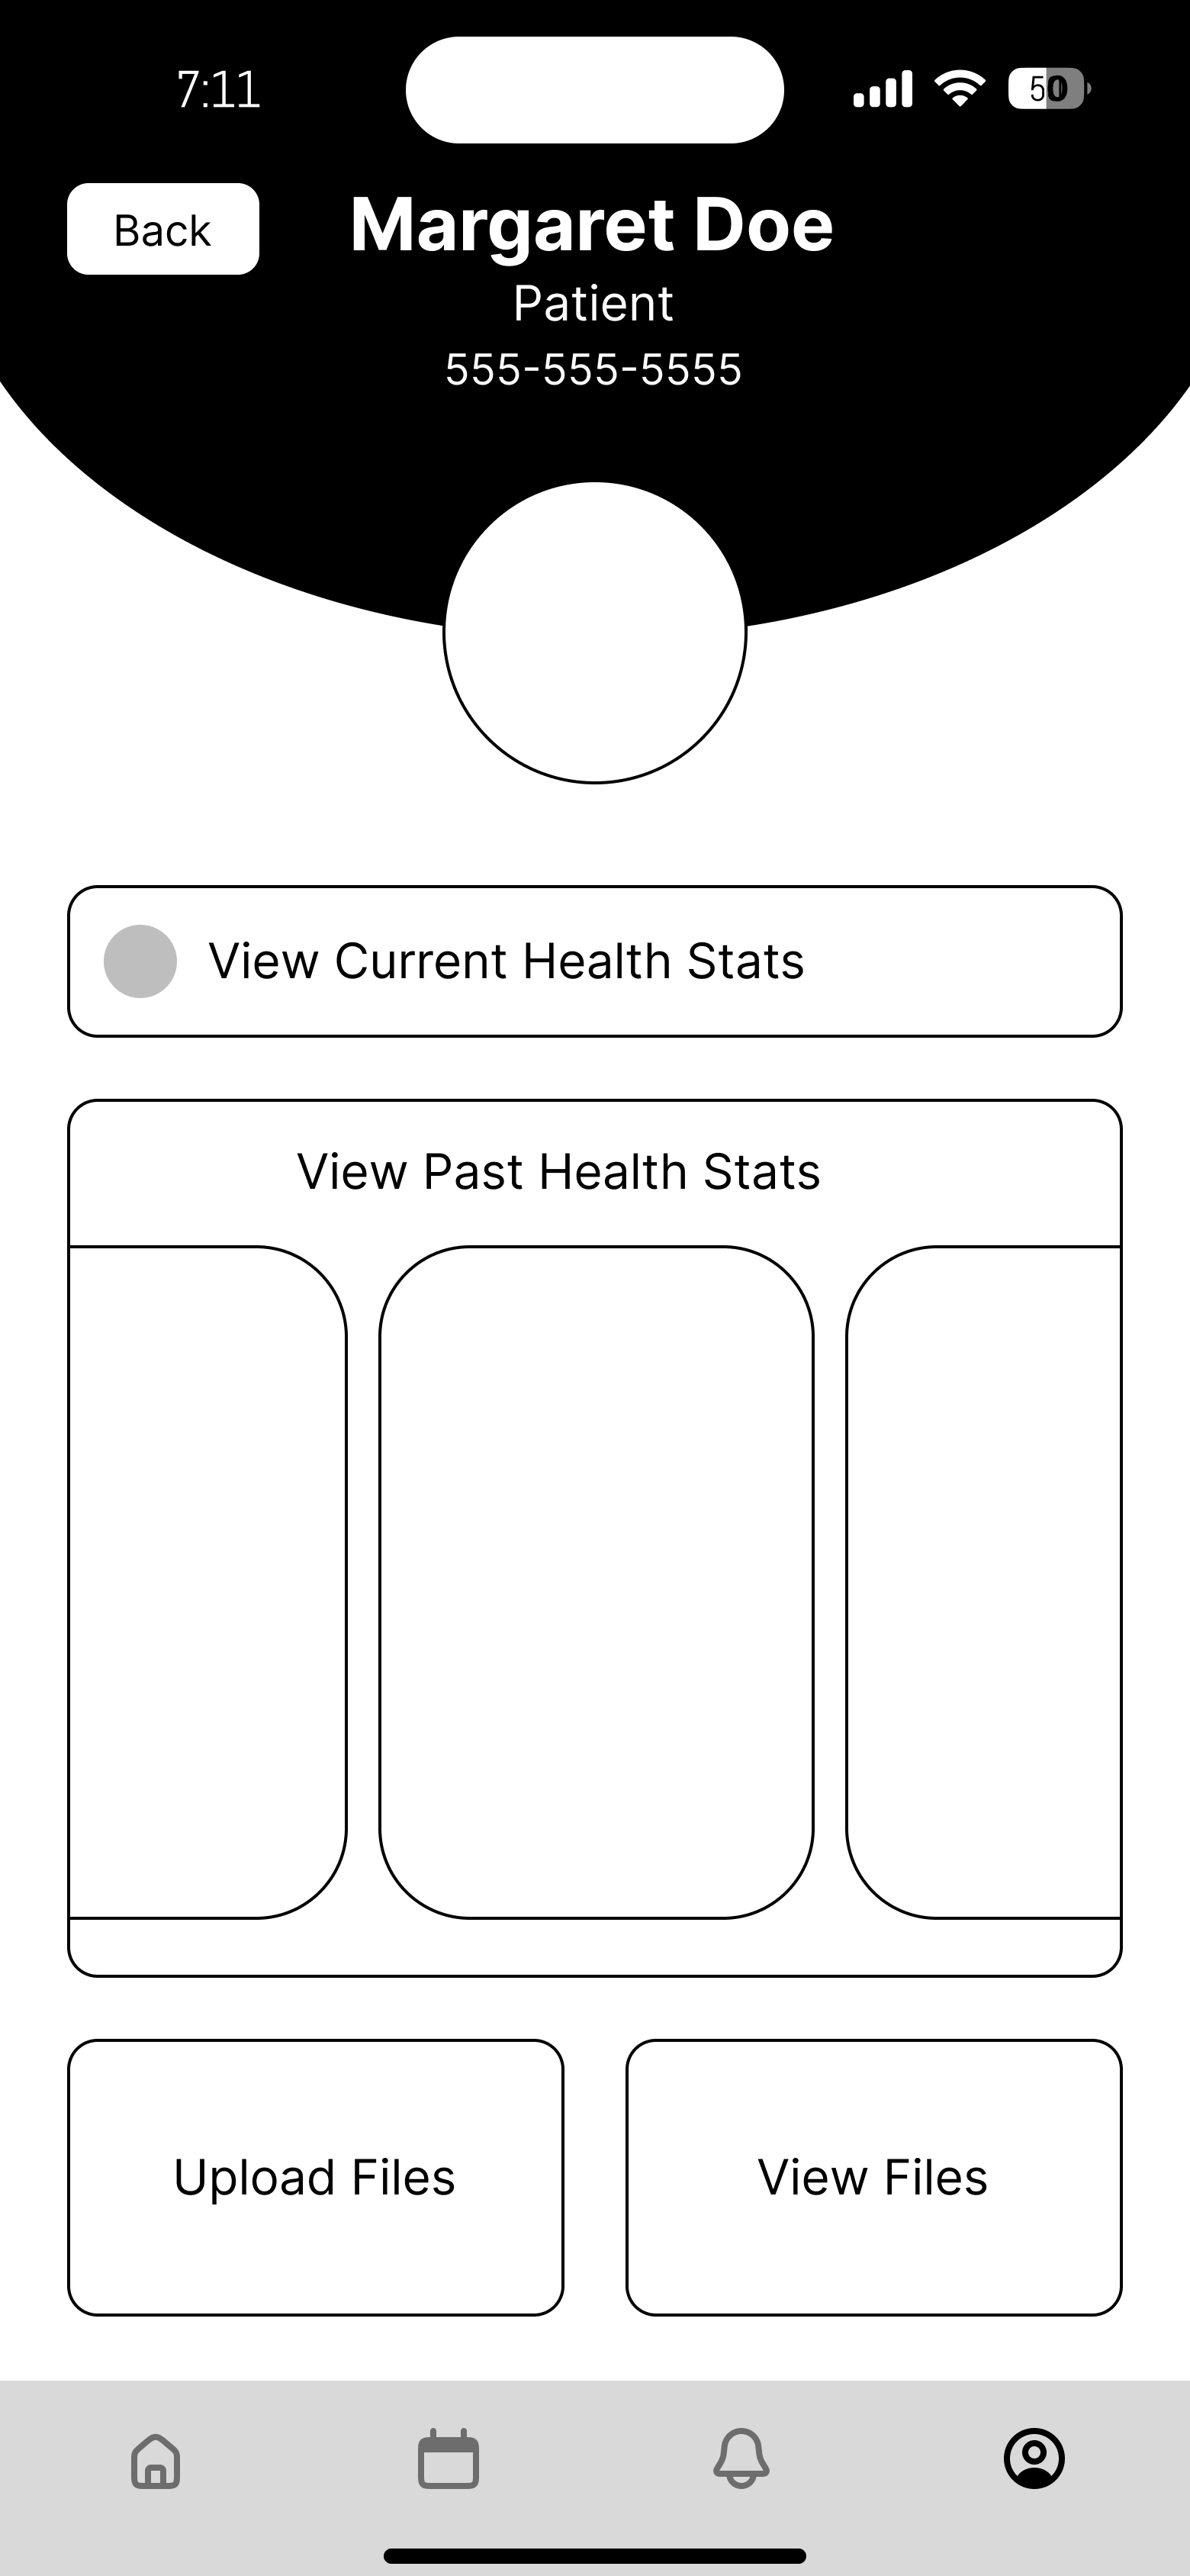Tap the Margaret Doe name title
Image resolution: width=1190 pixels, height=2576 pixels.
pyautogui.click(x=592, y=226)
